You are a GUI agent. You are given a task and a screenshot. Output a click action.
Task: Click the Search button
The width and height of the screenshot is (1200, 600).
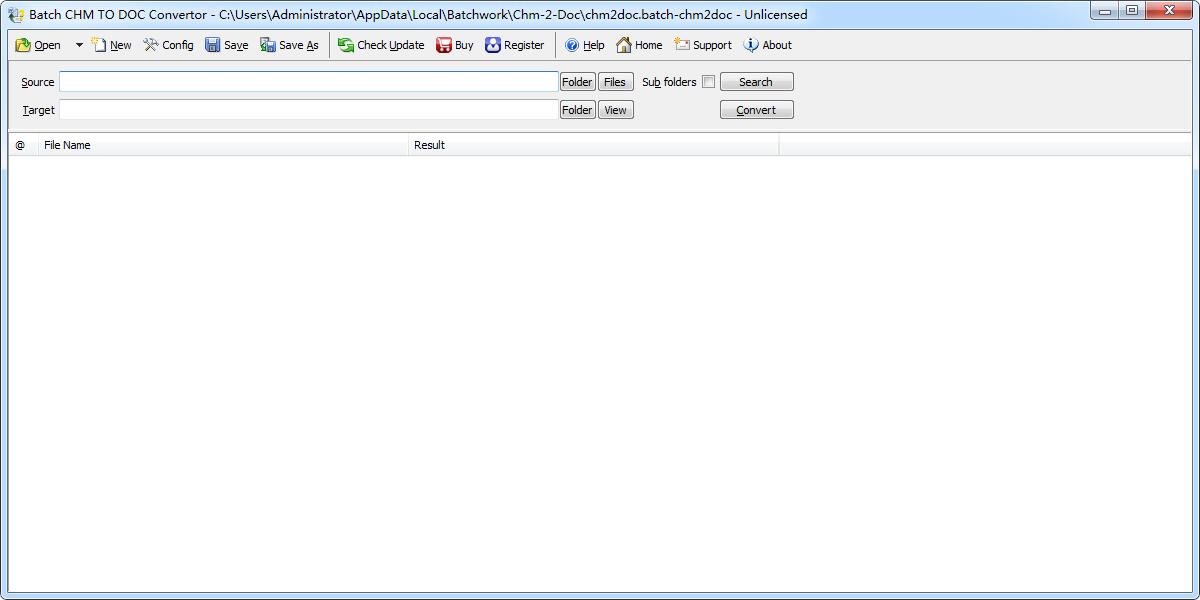coord(756,82)
